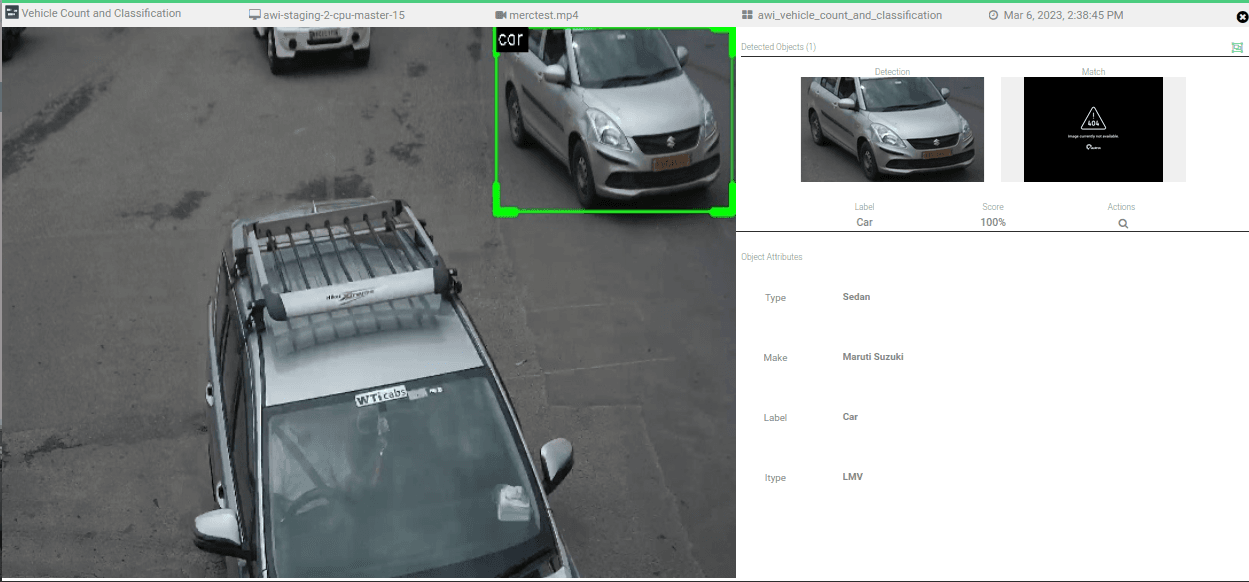Click the grid icon beside awi_vehicle_count_and_classification
The width and height of the screenshot is (1249, 582).
747,16
